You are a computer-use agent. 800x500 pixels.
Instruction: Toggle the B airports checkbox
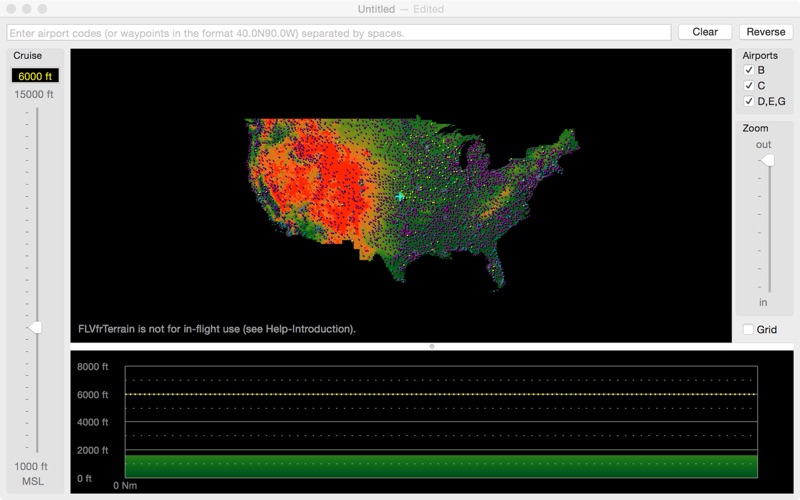pyautogui.click(x=748, y=70)
